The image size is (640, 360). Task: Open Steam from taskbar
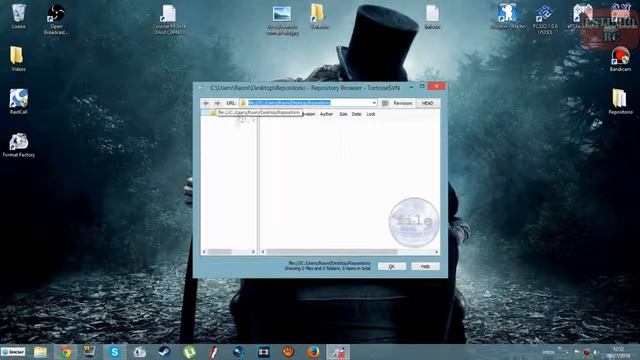tap(164, 352)
